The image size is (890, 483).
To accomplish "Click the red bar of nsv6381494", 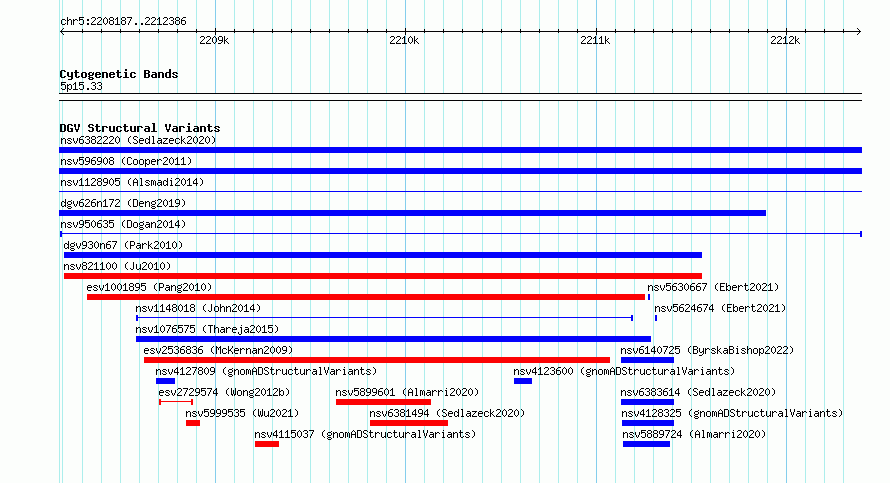I will point(409,423).
